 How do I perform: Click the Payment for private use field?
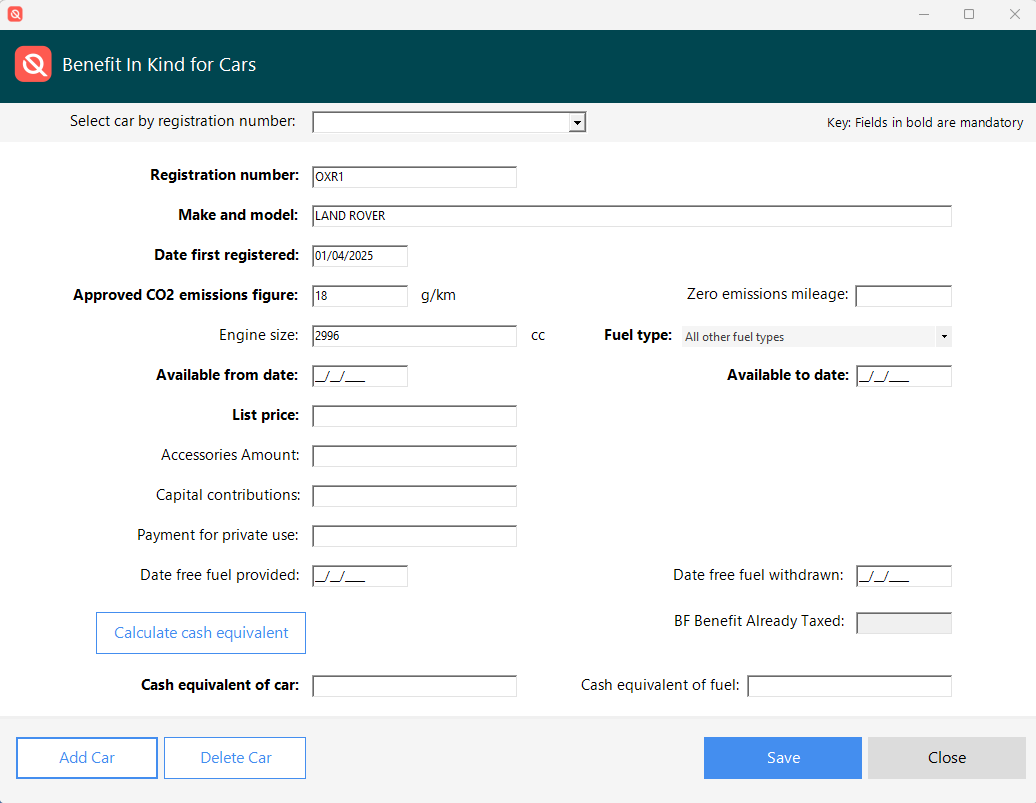(414, 536)
